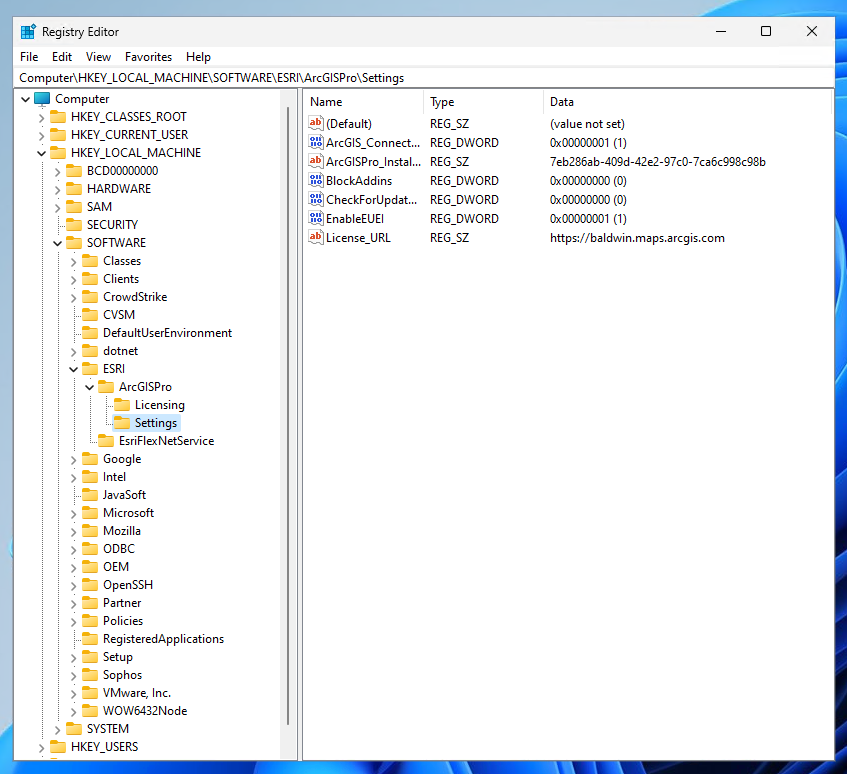The image size is (847, 774).
Task: Select the JavaSoft key
Action: pyautogui.click(x=124, y=495)
